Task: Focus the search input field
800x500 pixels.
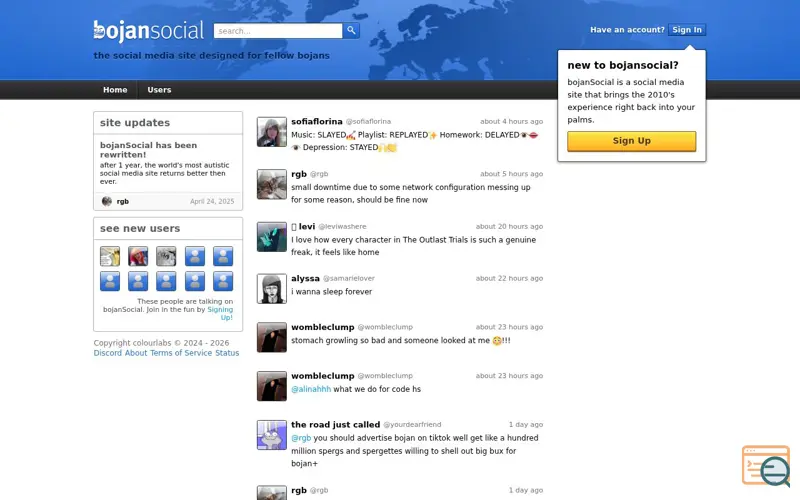Action: click(278, 31)
